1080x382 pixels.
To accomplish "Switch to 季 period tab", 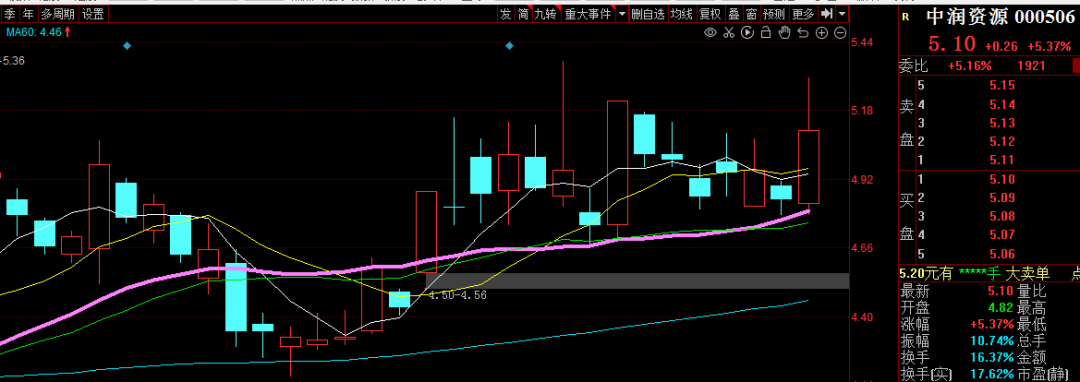I will click(x=10, y=14).
